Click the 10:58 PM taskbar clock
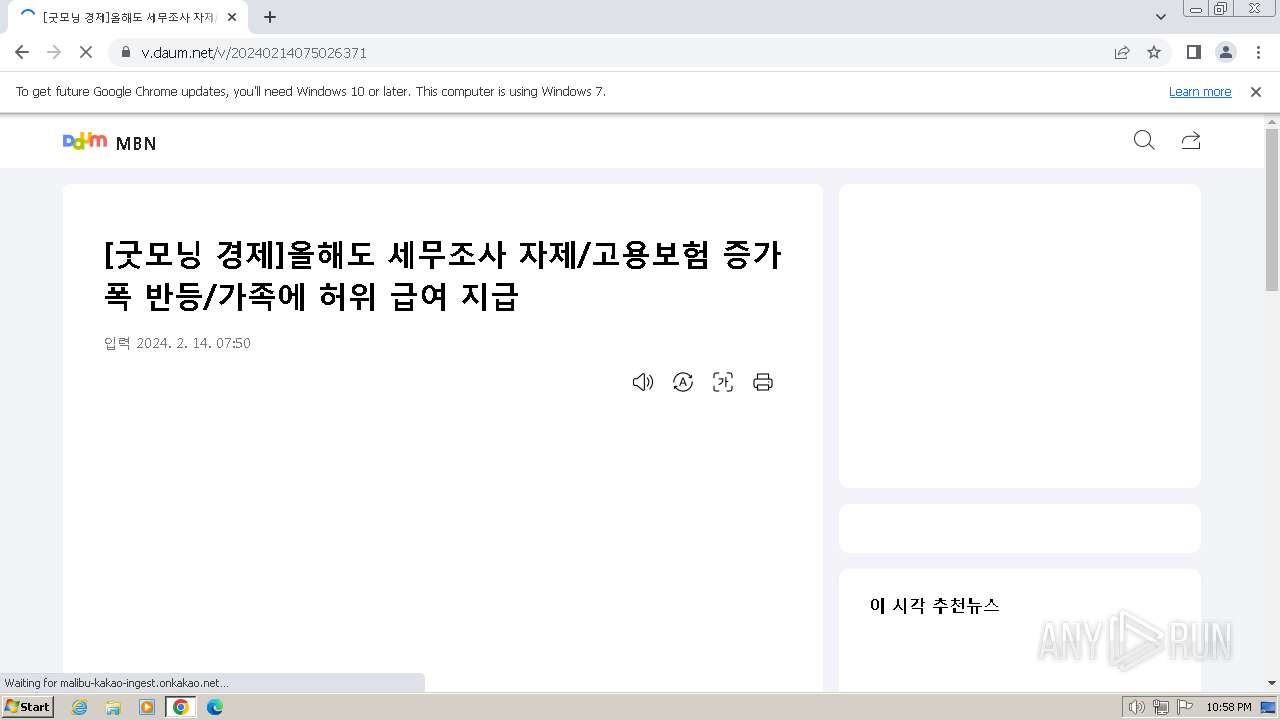 (1229, 707)
